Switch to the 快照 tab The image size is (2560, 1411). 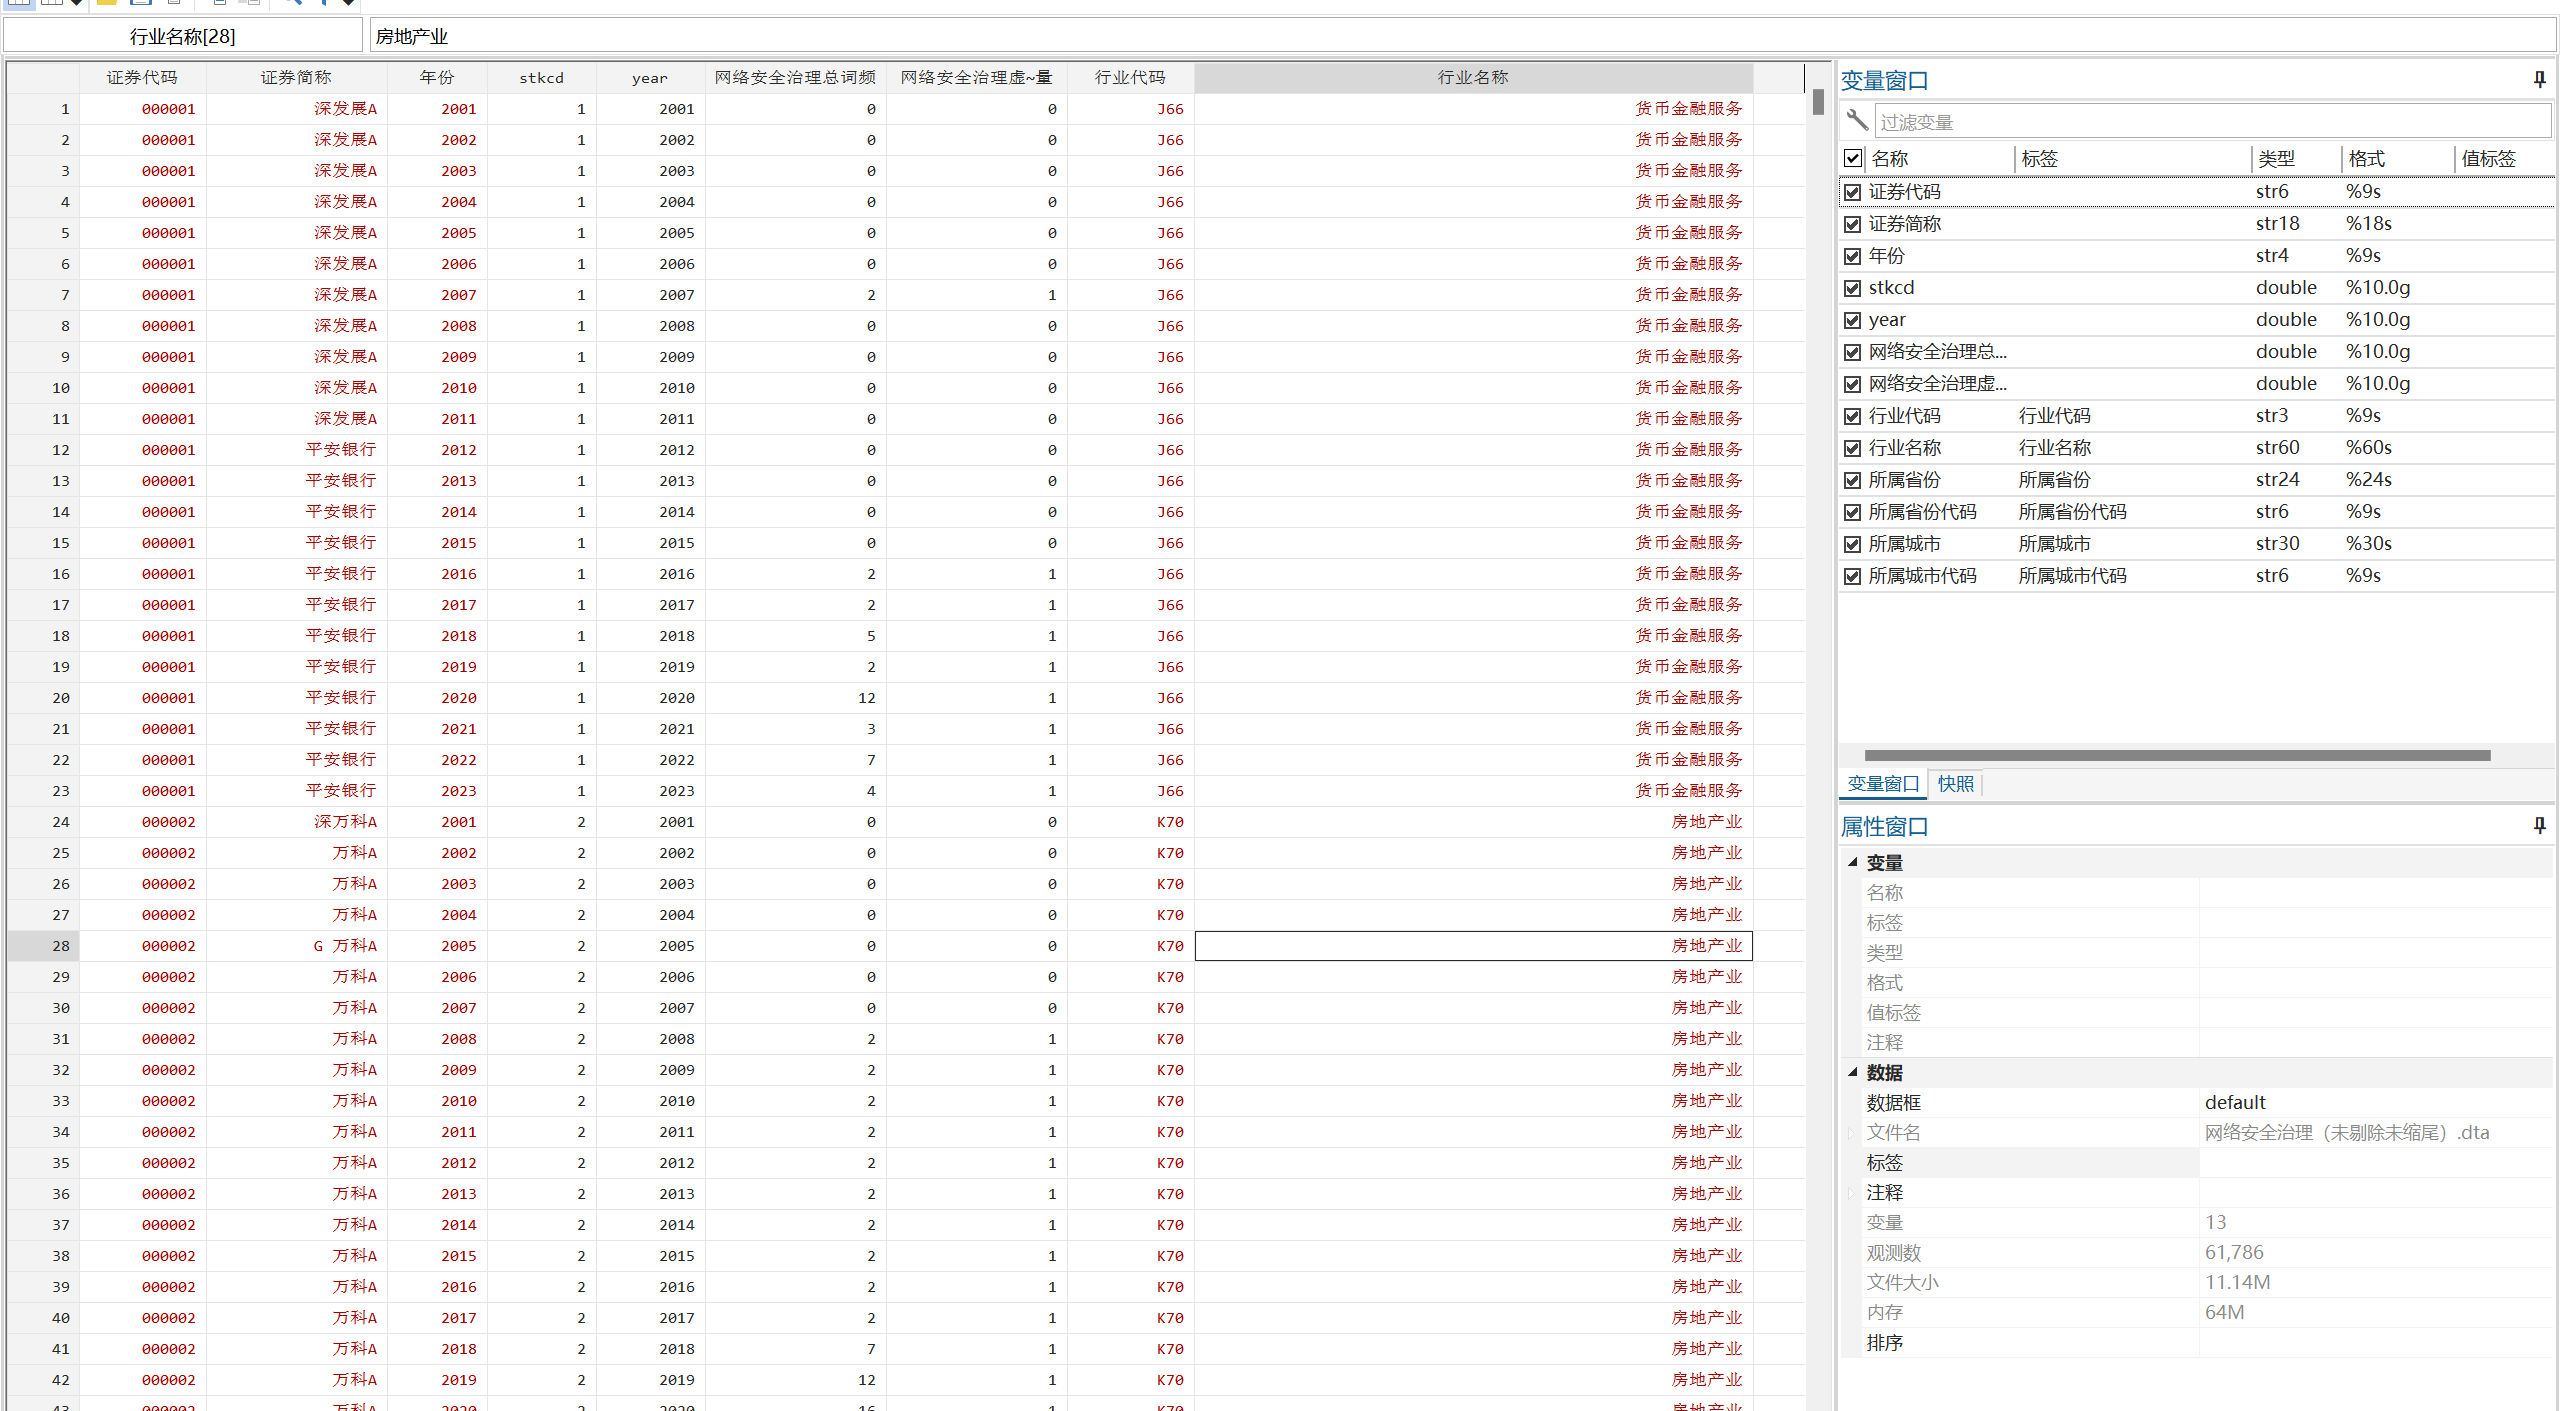point(1955,784)
